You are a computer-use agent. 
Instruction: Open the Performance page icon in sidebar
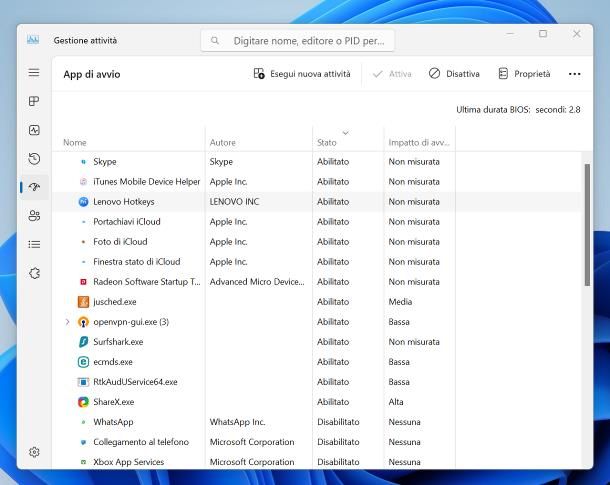(34, 130)
